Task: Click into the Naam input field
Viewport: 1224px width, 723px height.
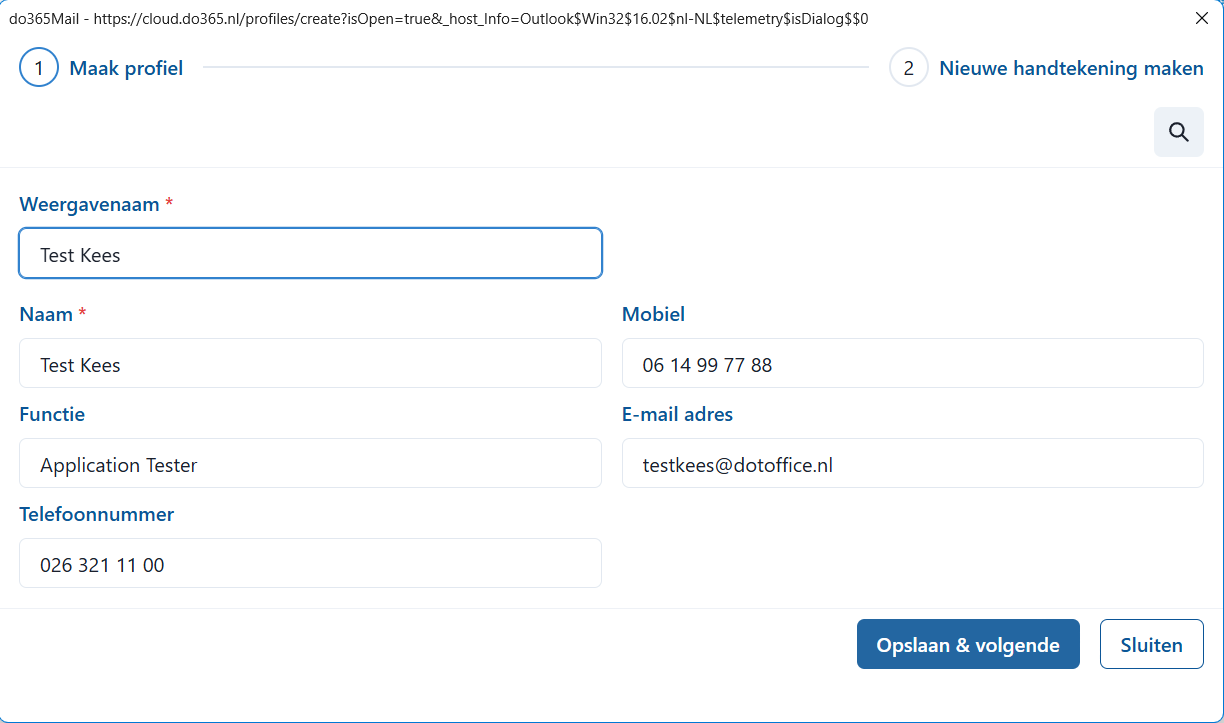Action: pos(310,364)
